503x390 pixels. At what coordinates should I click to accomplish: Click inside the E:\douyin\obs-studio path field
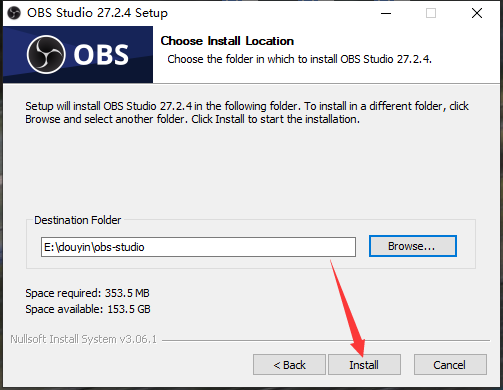pos(198,247)
